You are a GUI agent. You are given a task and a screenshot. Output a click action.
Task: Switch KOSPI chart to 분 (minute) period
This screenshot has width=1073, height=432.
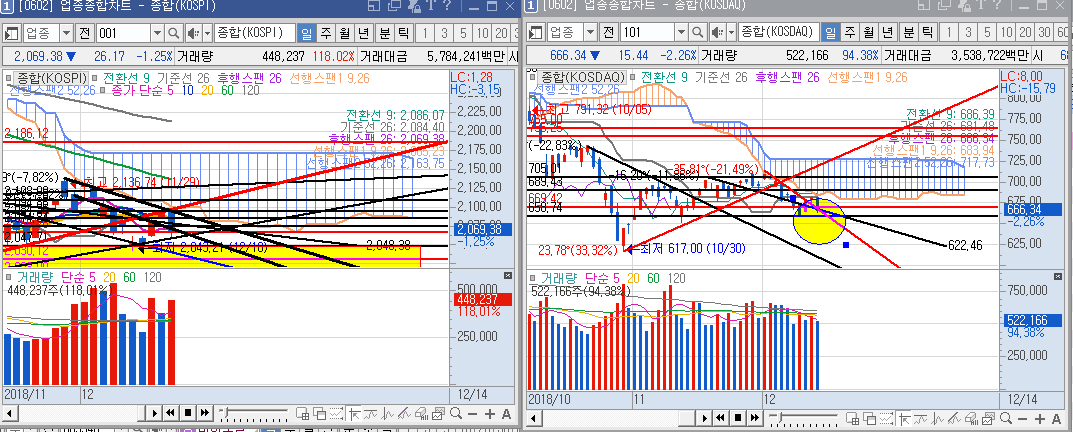[383, 34]
